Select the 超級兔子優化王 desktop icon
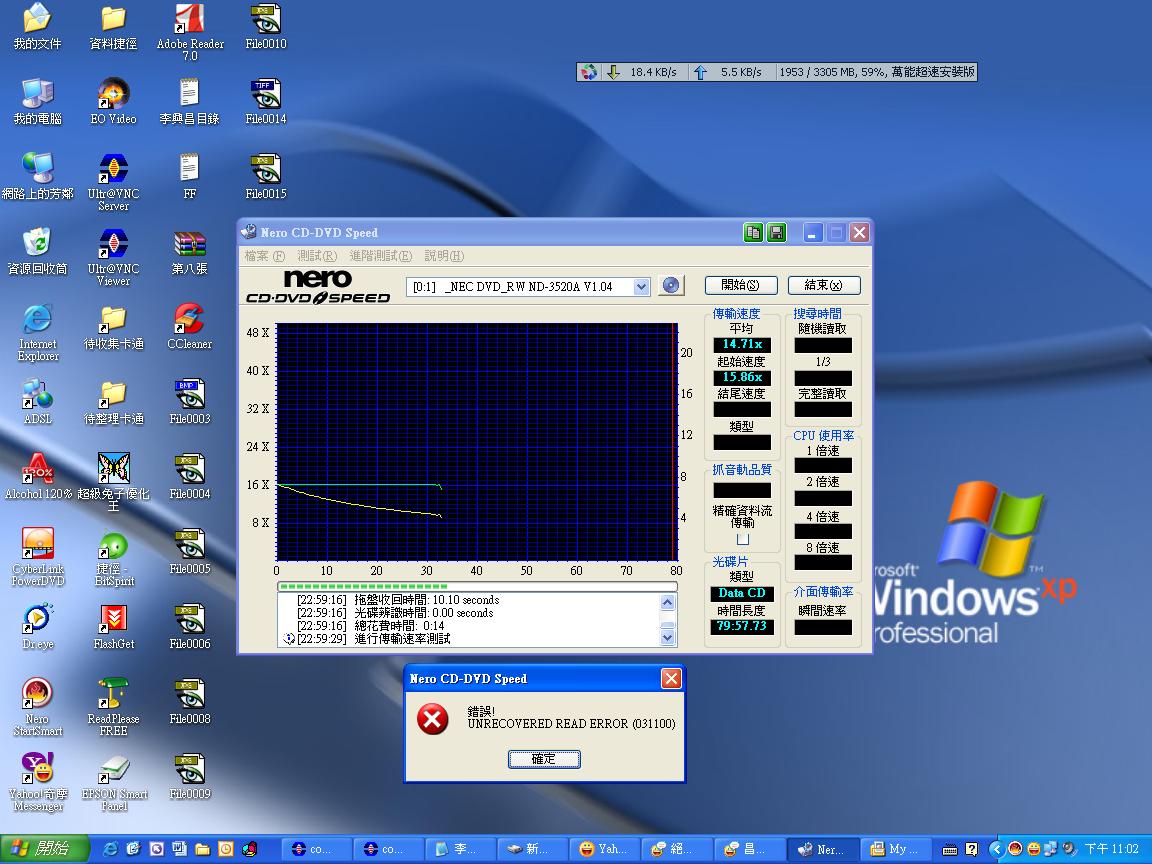Image resolution: width=1152 pixels, height=864 pixels. point(113,482)
